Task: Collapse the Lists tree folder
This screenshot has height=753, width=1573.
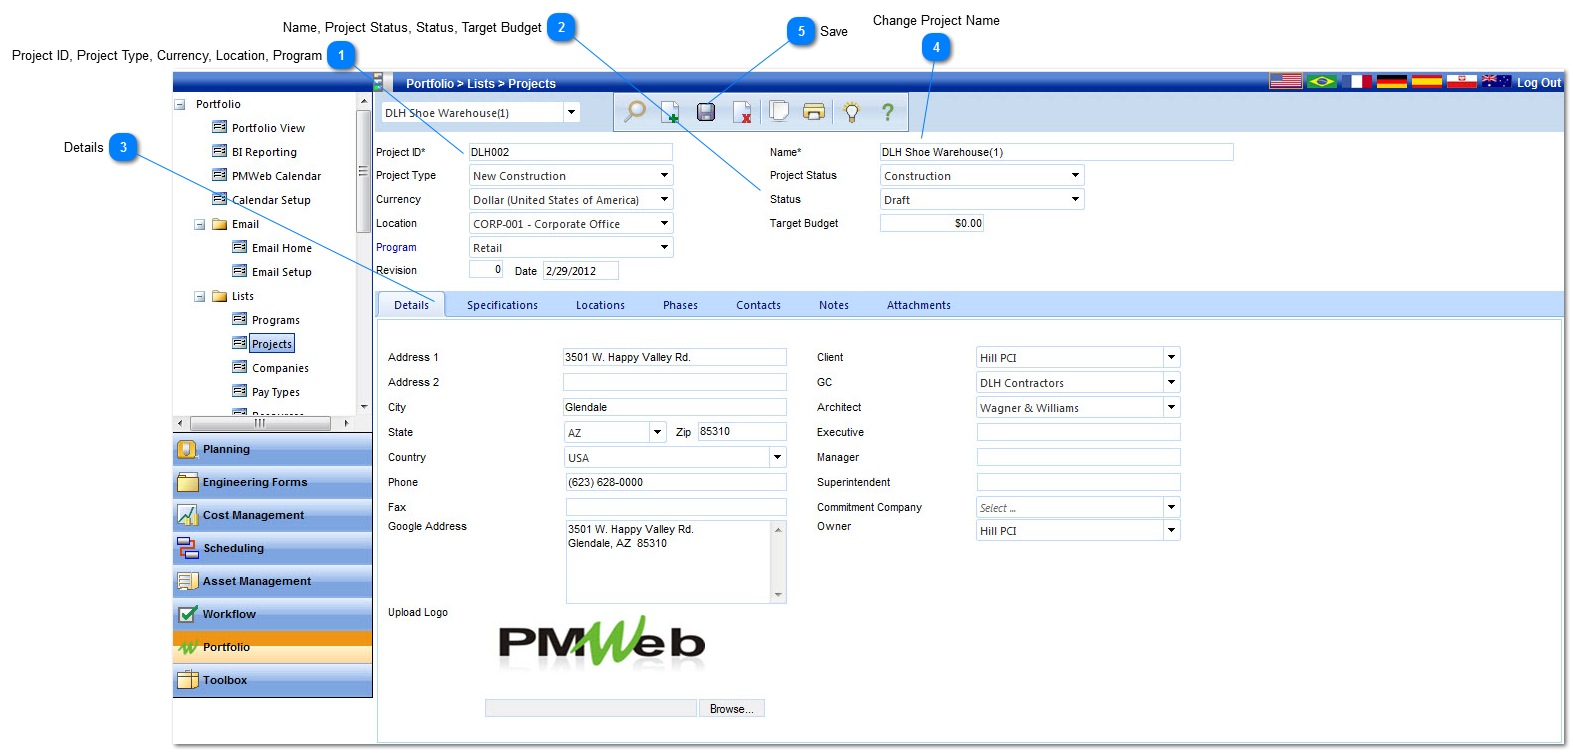Action: [200, 296]
